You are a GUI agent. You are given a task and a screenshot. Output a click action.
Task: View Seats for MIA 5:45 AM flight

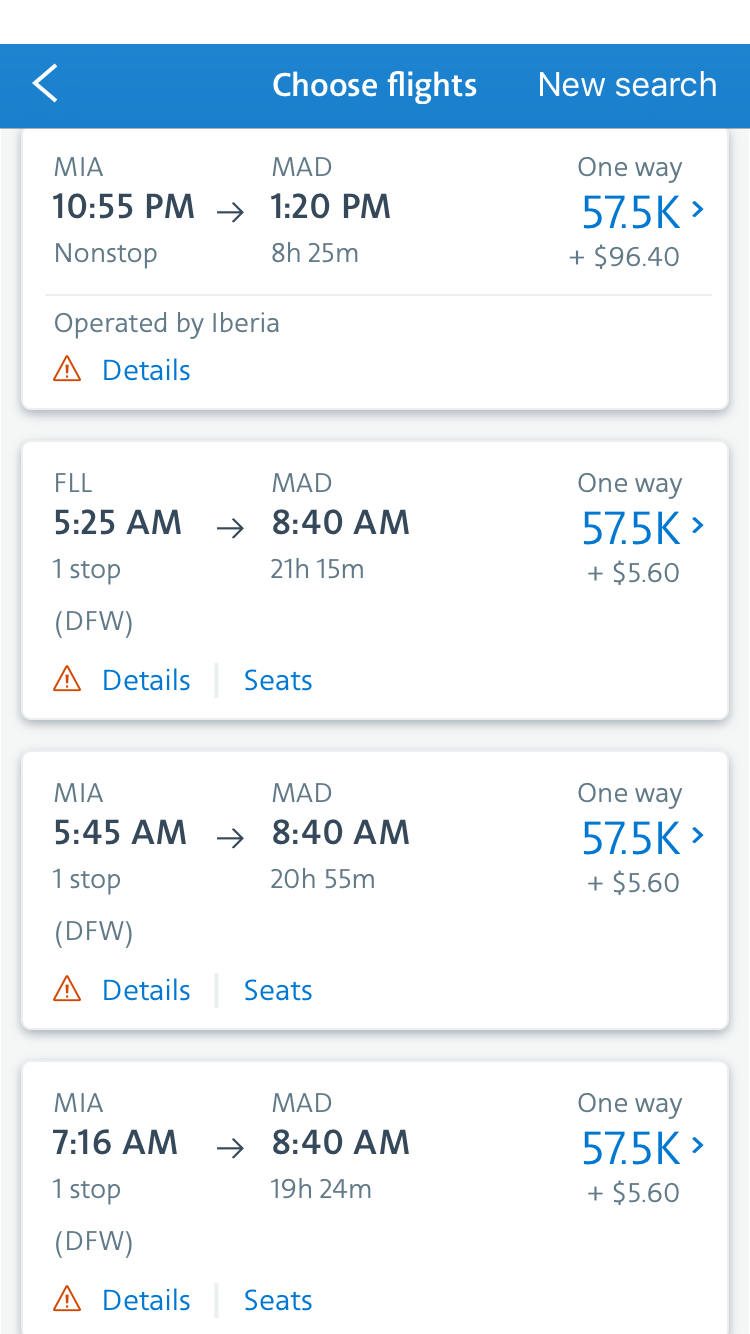click(x=278, y=990)
